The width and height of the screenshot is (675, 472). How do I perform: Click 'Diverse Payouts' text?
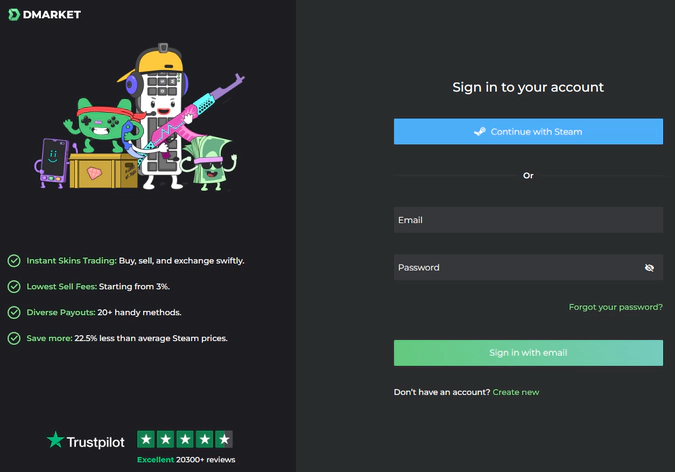tap(61, 312)
